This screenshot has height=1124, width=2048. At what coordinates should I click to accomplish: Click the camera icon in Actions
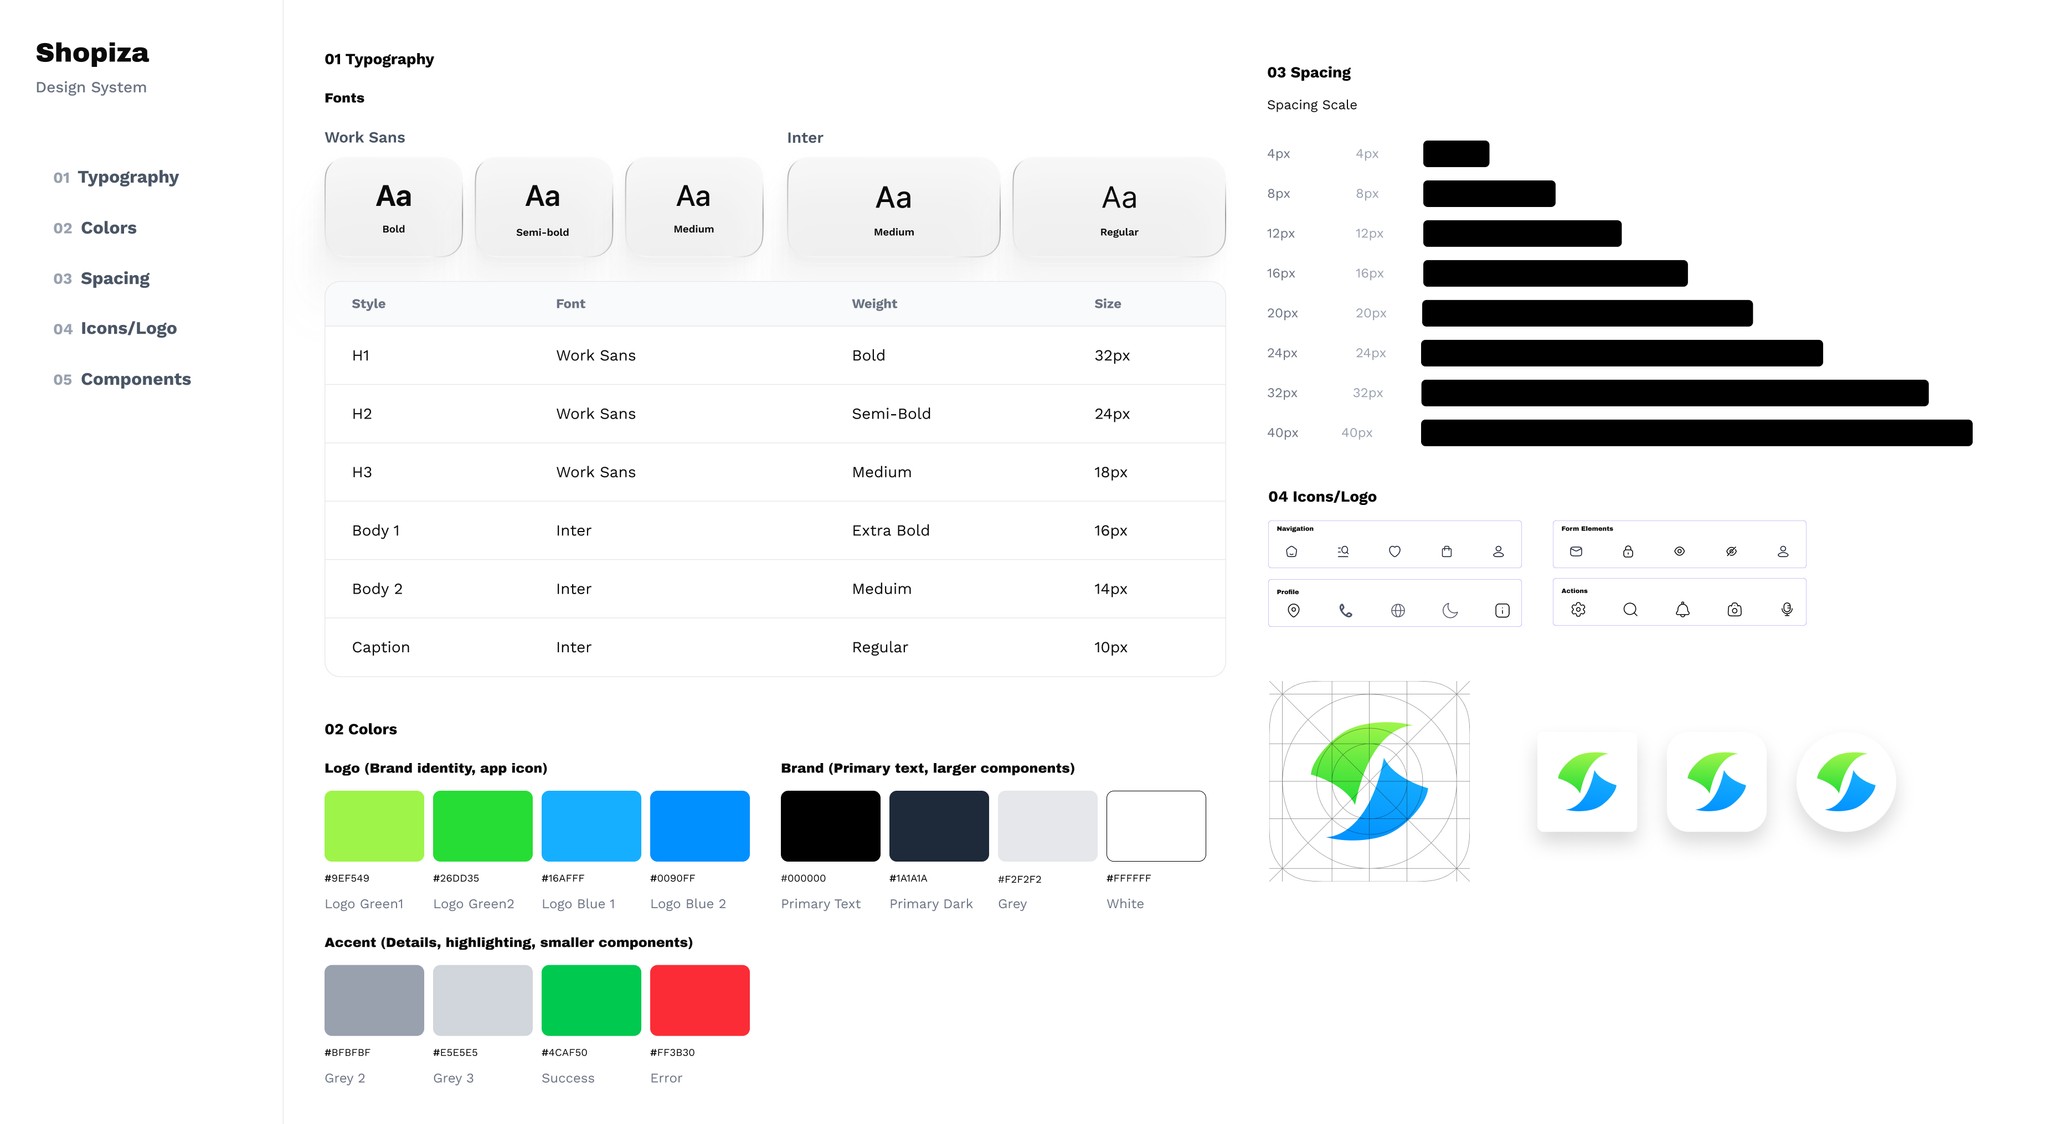point(1734,609)
